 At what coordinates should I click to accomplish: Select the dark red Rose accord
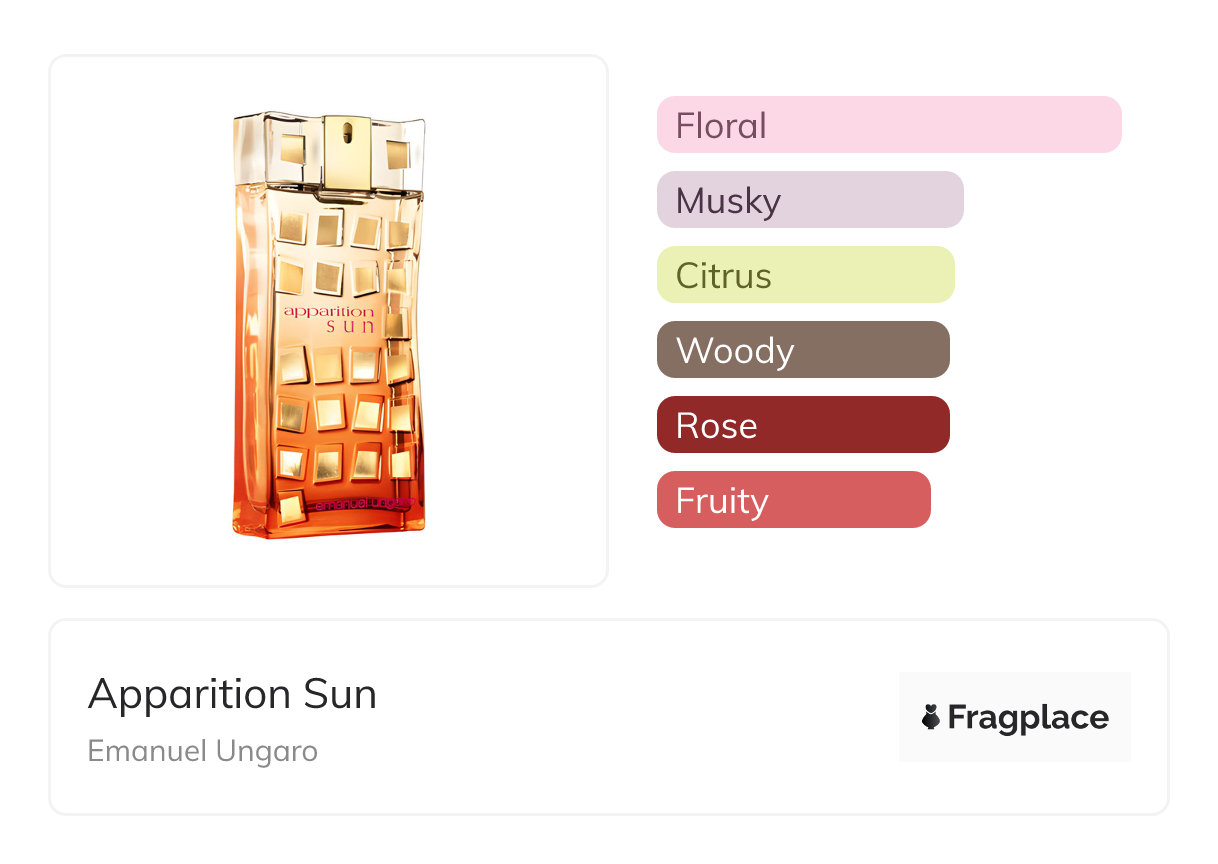click(x=802, y=425)
